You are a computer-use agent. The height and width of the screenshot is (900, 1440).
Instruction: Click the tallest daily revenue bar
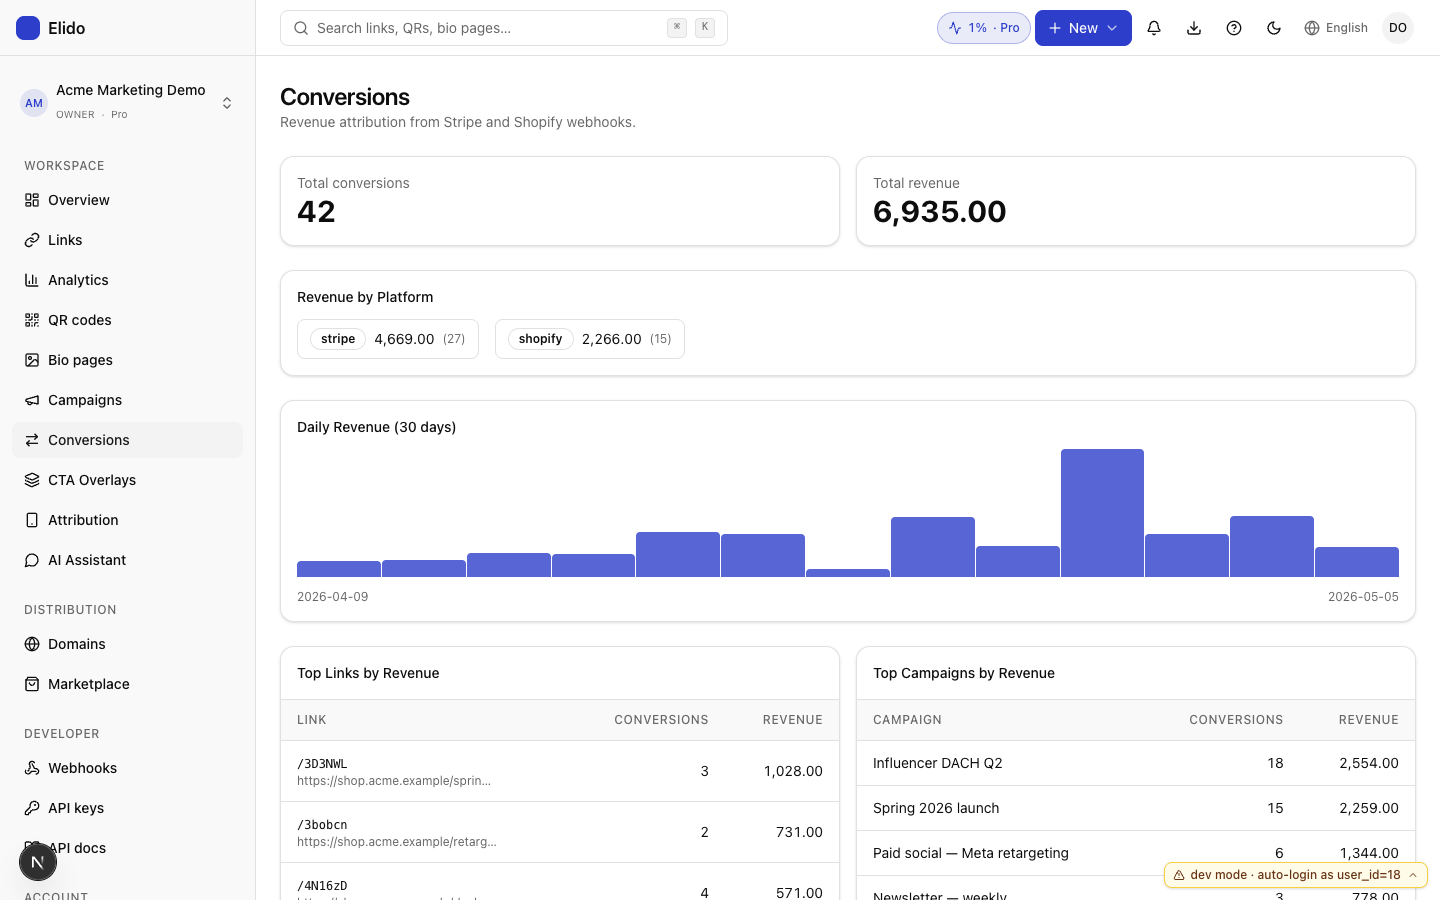pyautogui.click(x=1102, y=513)
